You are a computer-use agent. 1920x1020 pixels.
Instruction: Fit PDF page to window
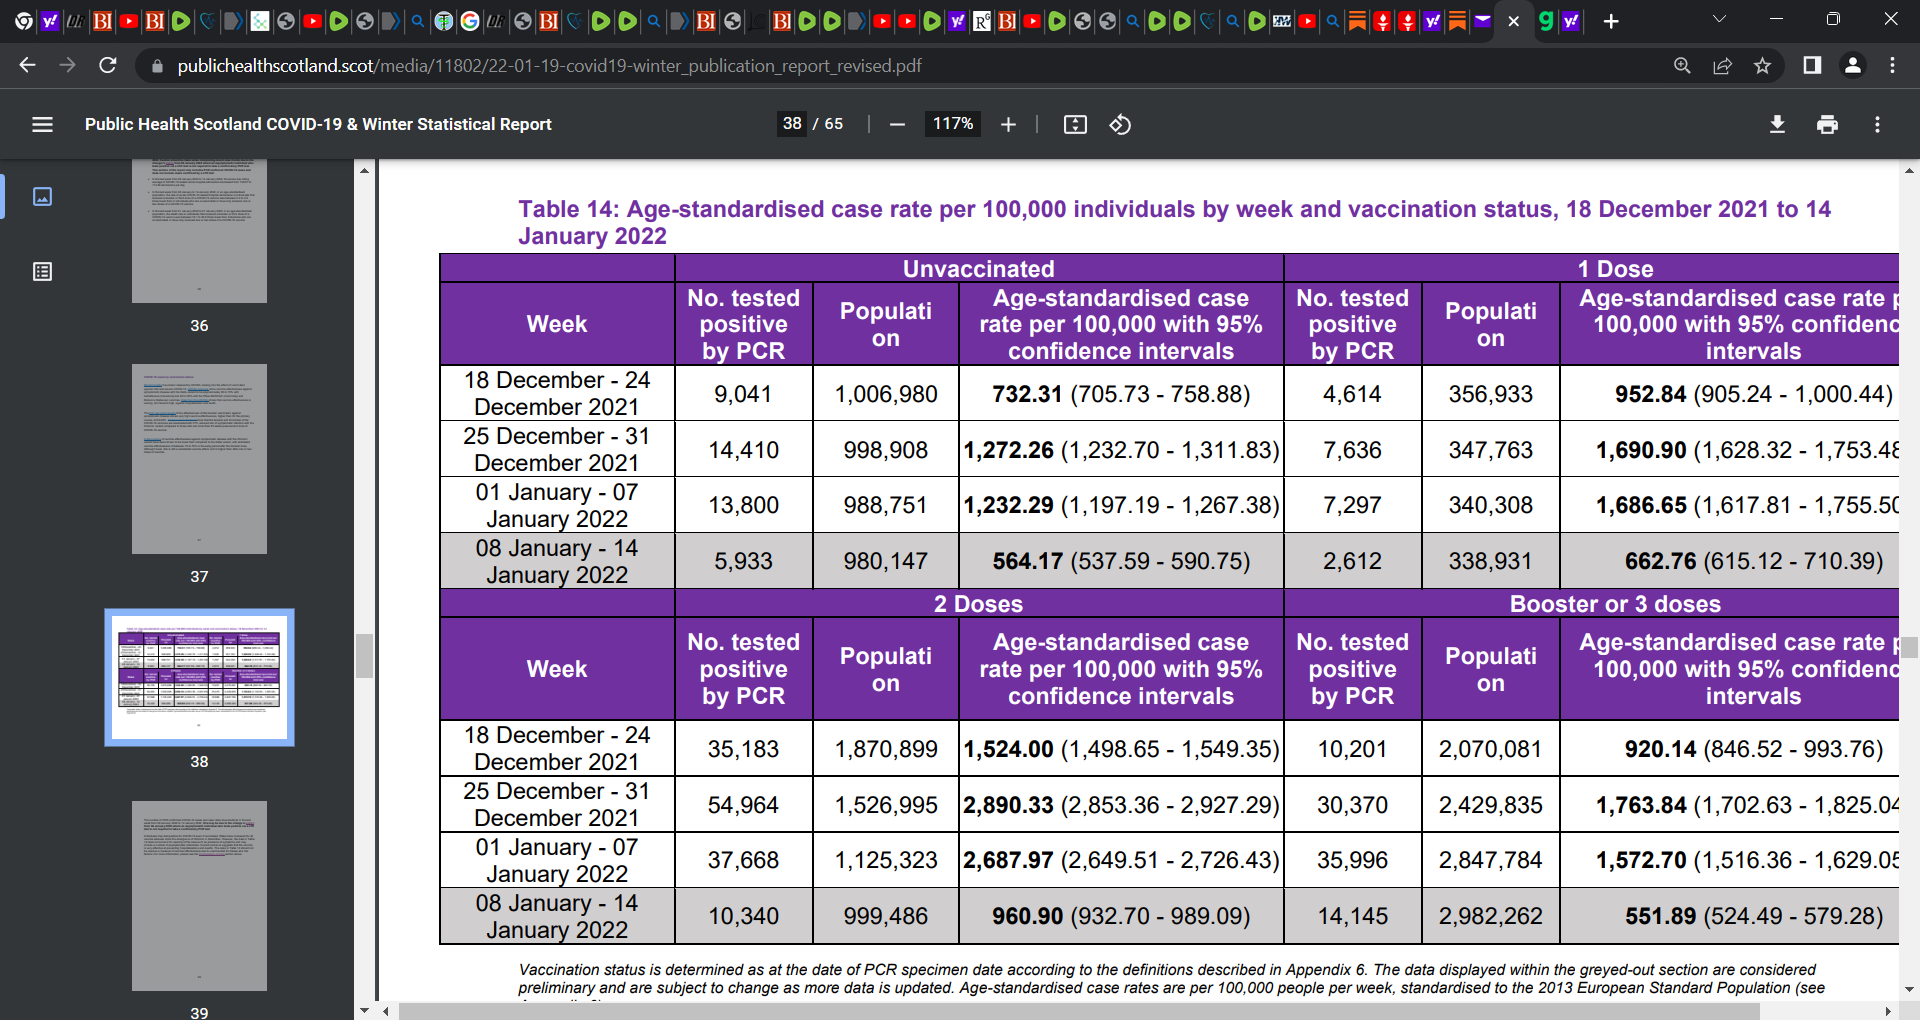pos(1075,124)
